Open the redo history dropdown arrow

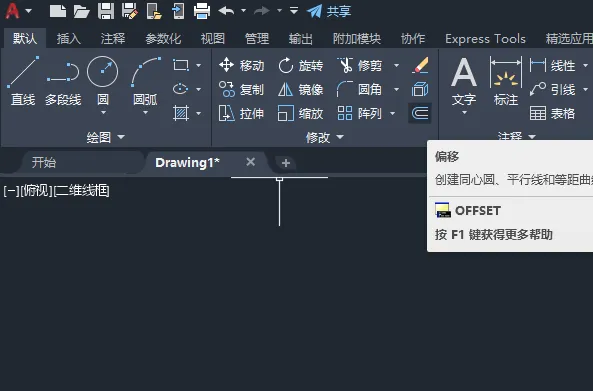pyautogui.click(x=279, y=11)
